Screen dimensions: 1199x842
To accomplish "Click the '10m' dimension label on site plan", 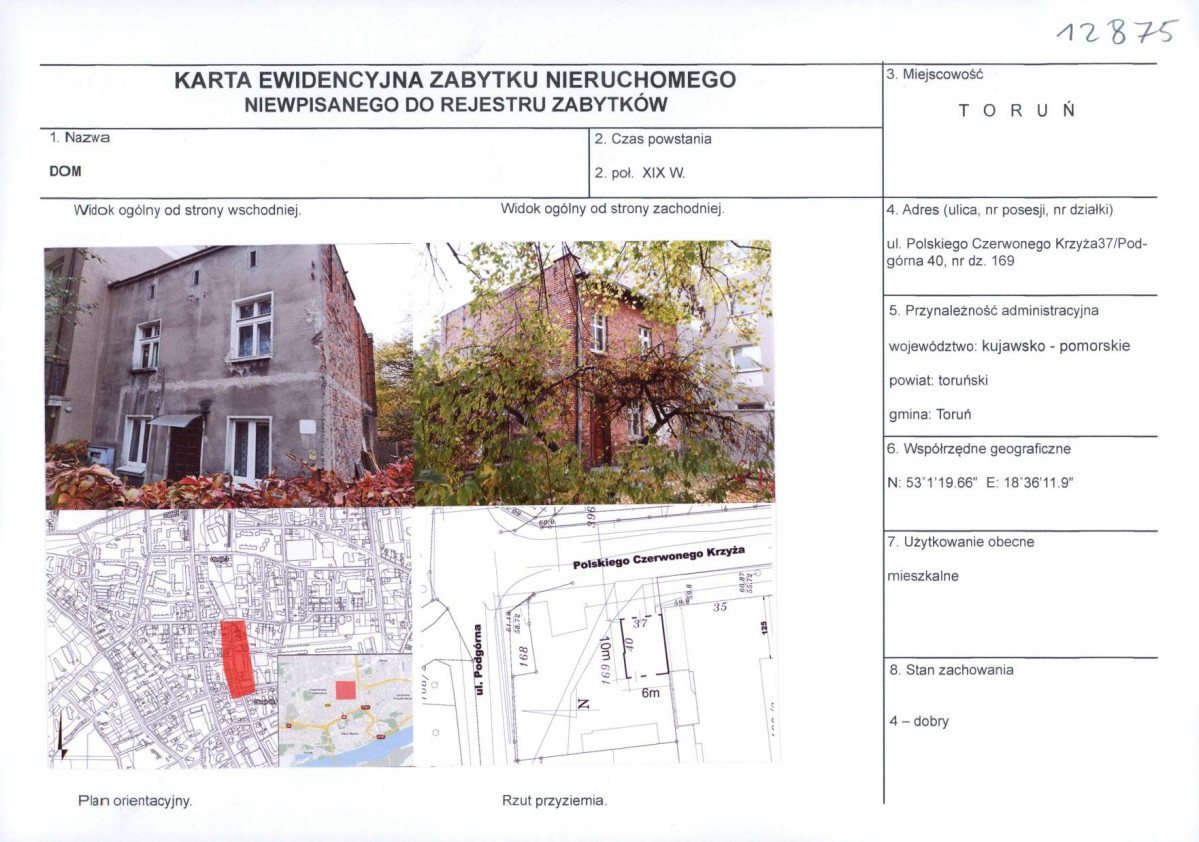I will (x=605, y=650).
